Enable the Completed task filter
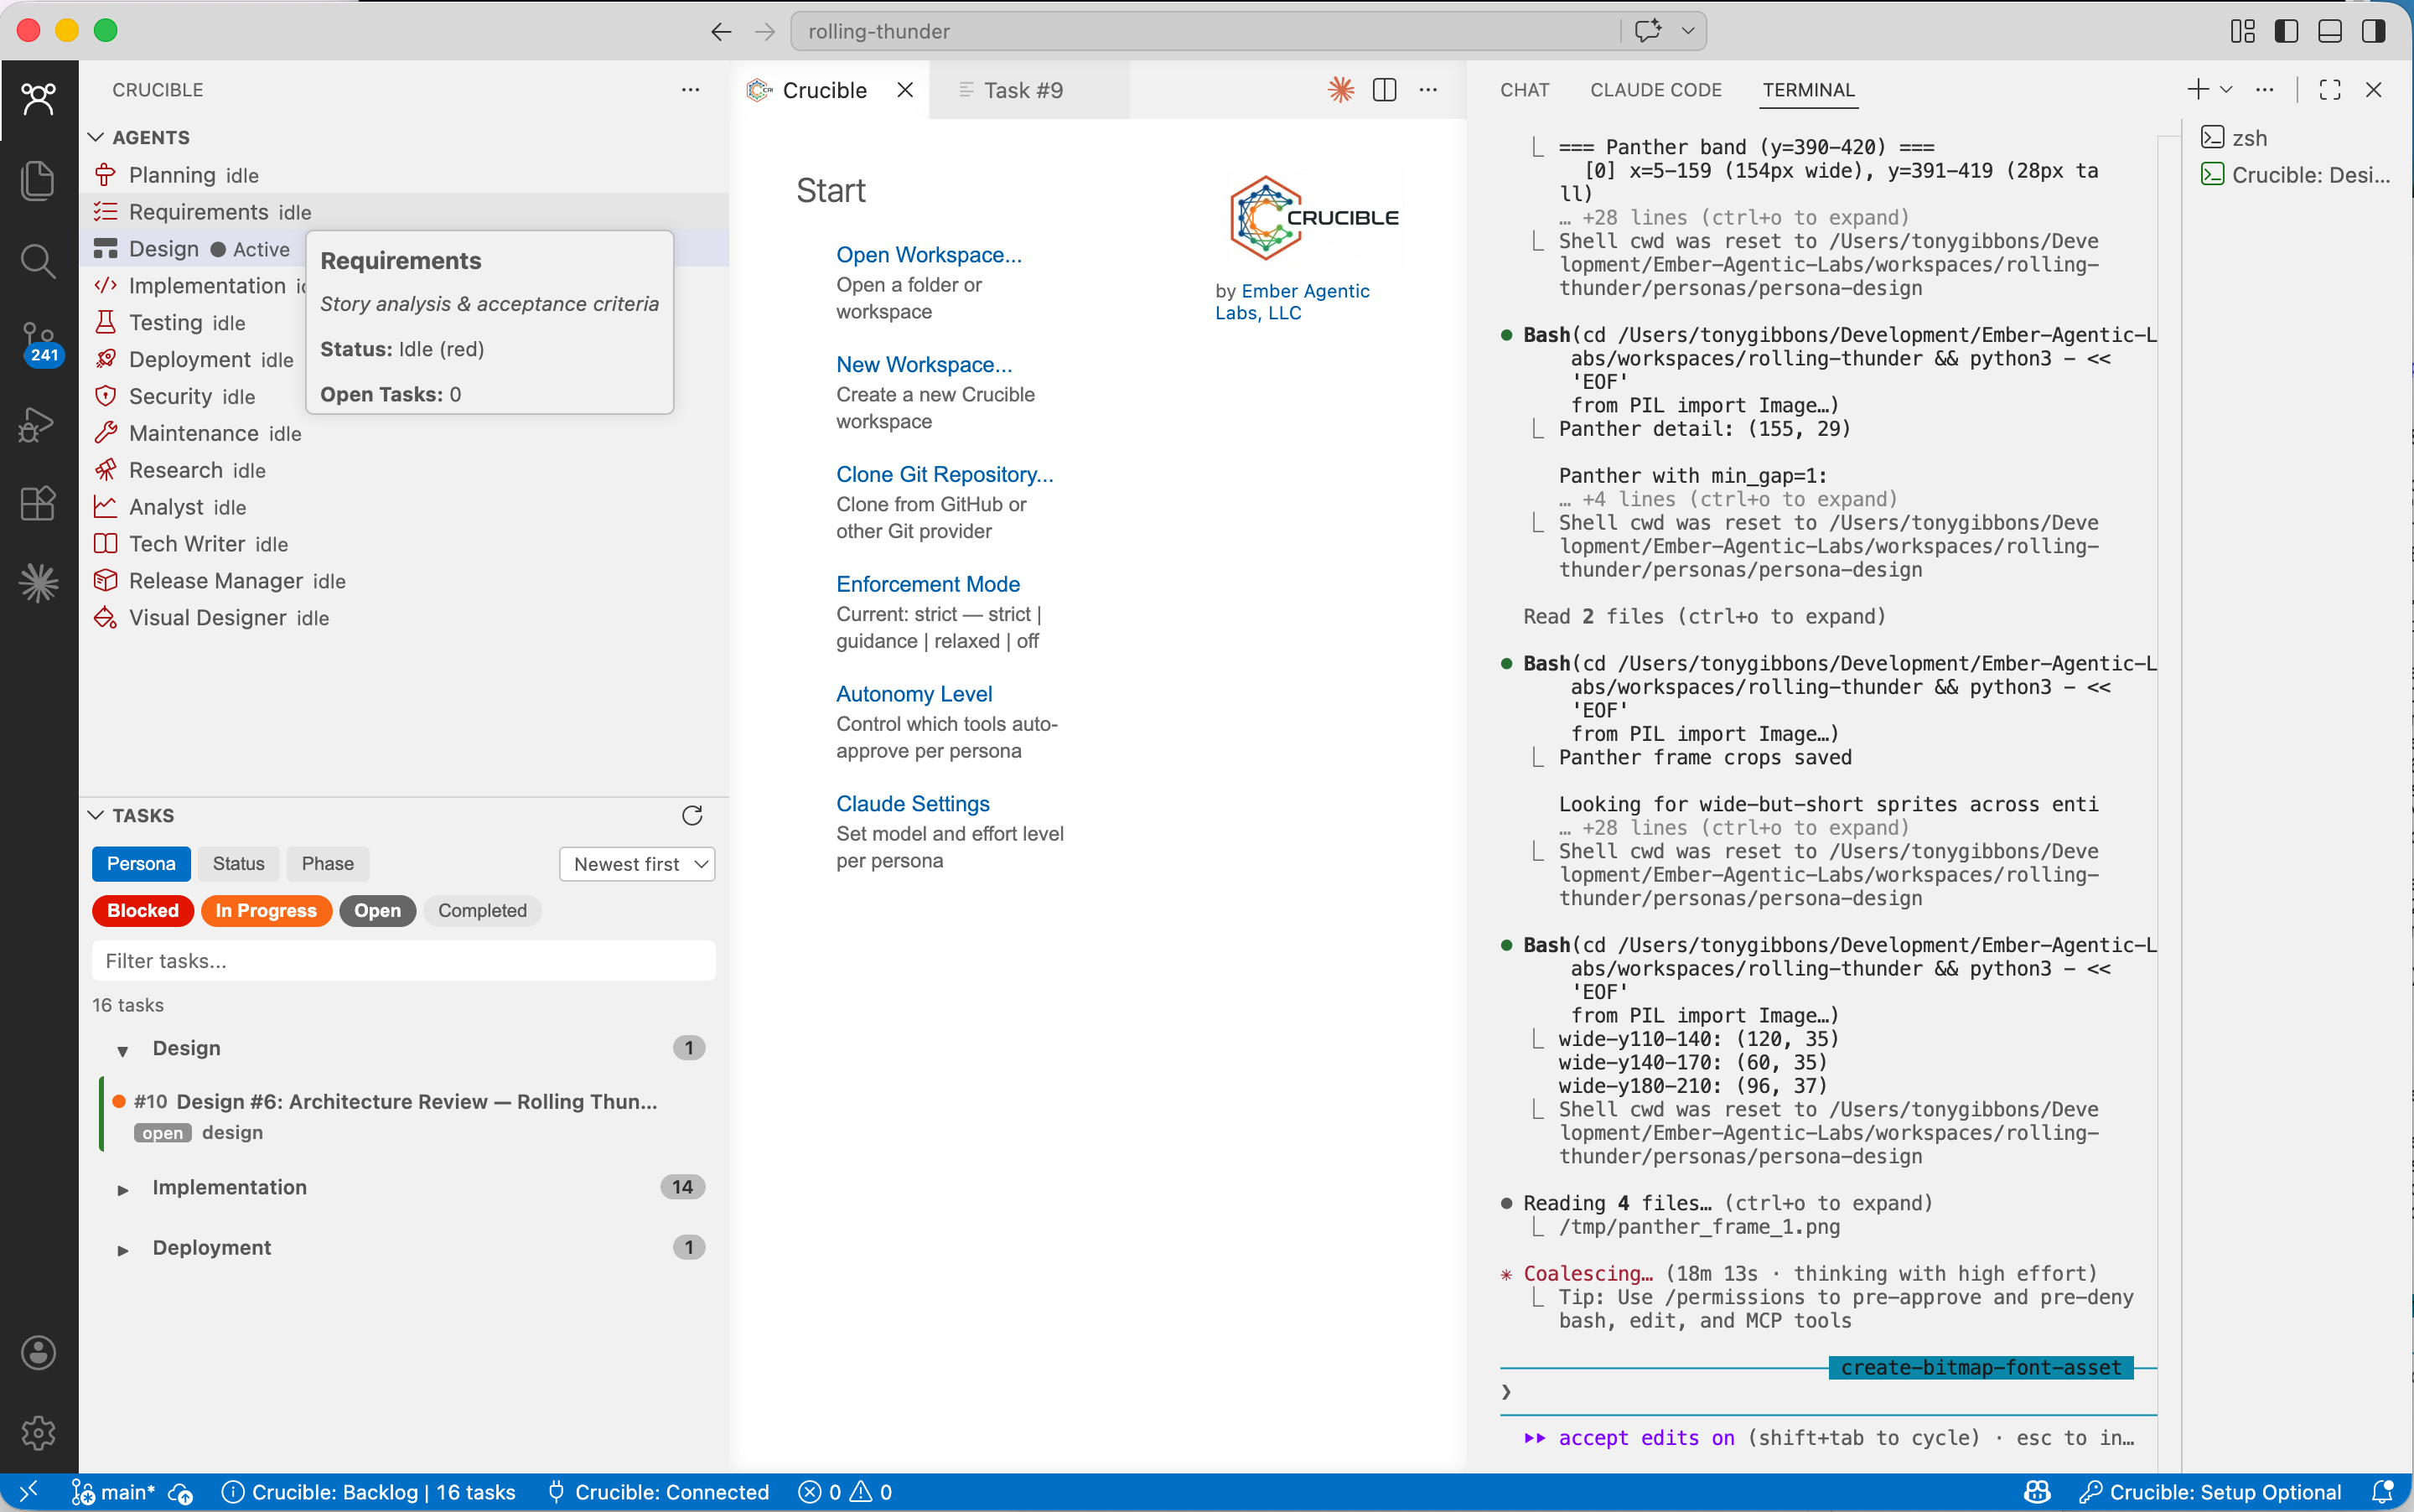This screenshot has height=1512, width=2414. coord(481,910)
